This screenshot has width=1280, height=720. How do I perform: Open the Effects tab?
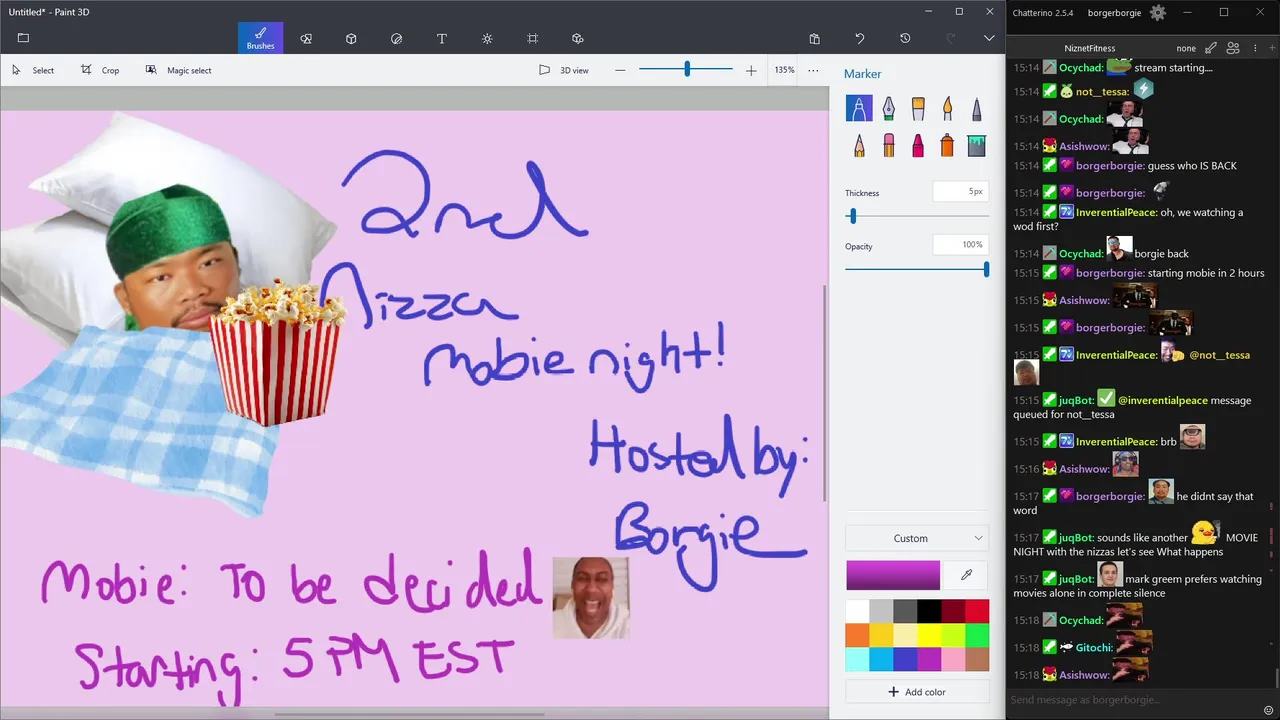[x=487, y=38]
